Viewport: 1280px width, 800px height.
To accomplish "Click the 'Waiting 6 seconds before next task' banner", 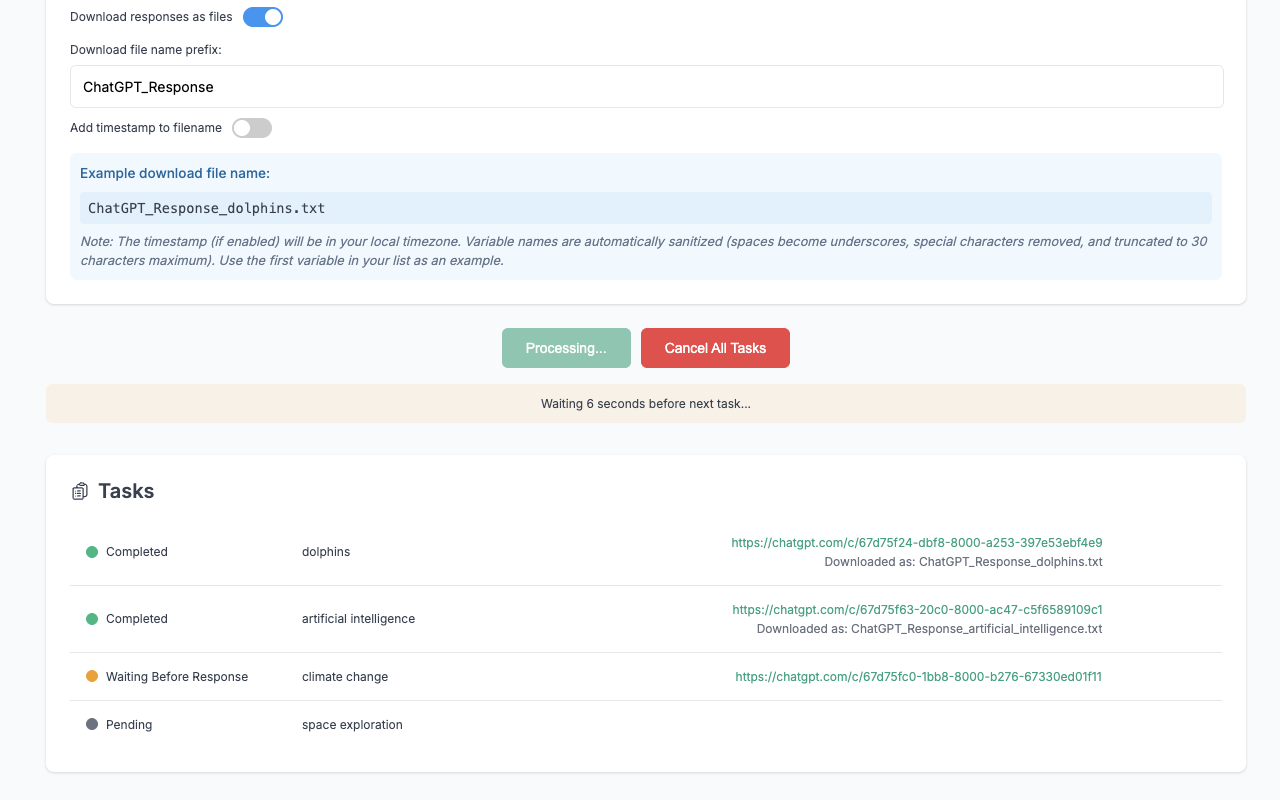I will (x=646, y=404).
